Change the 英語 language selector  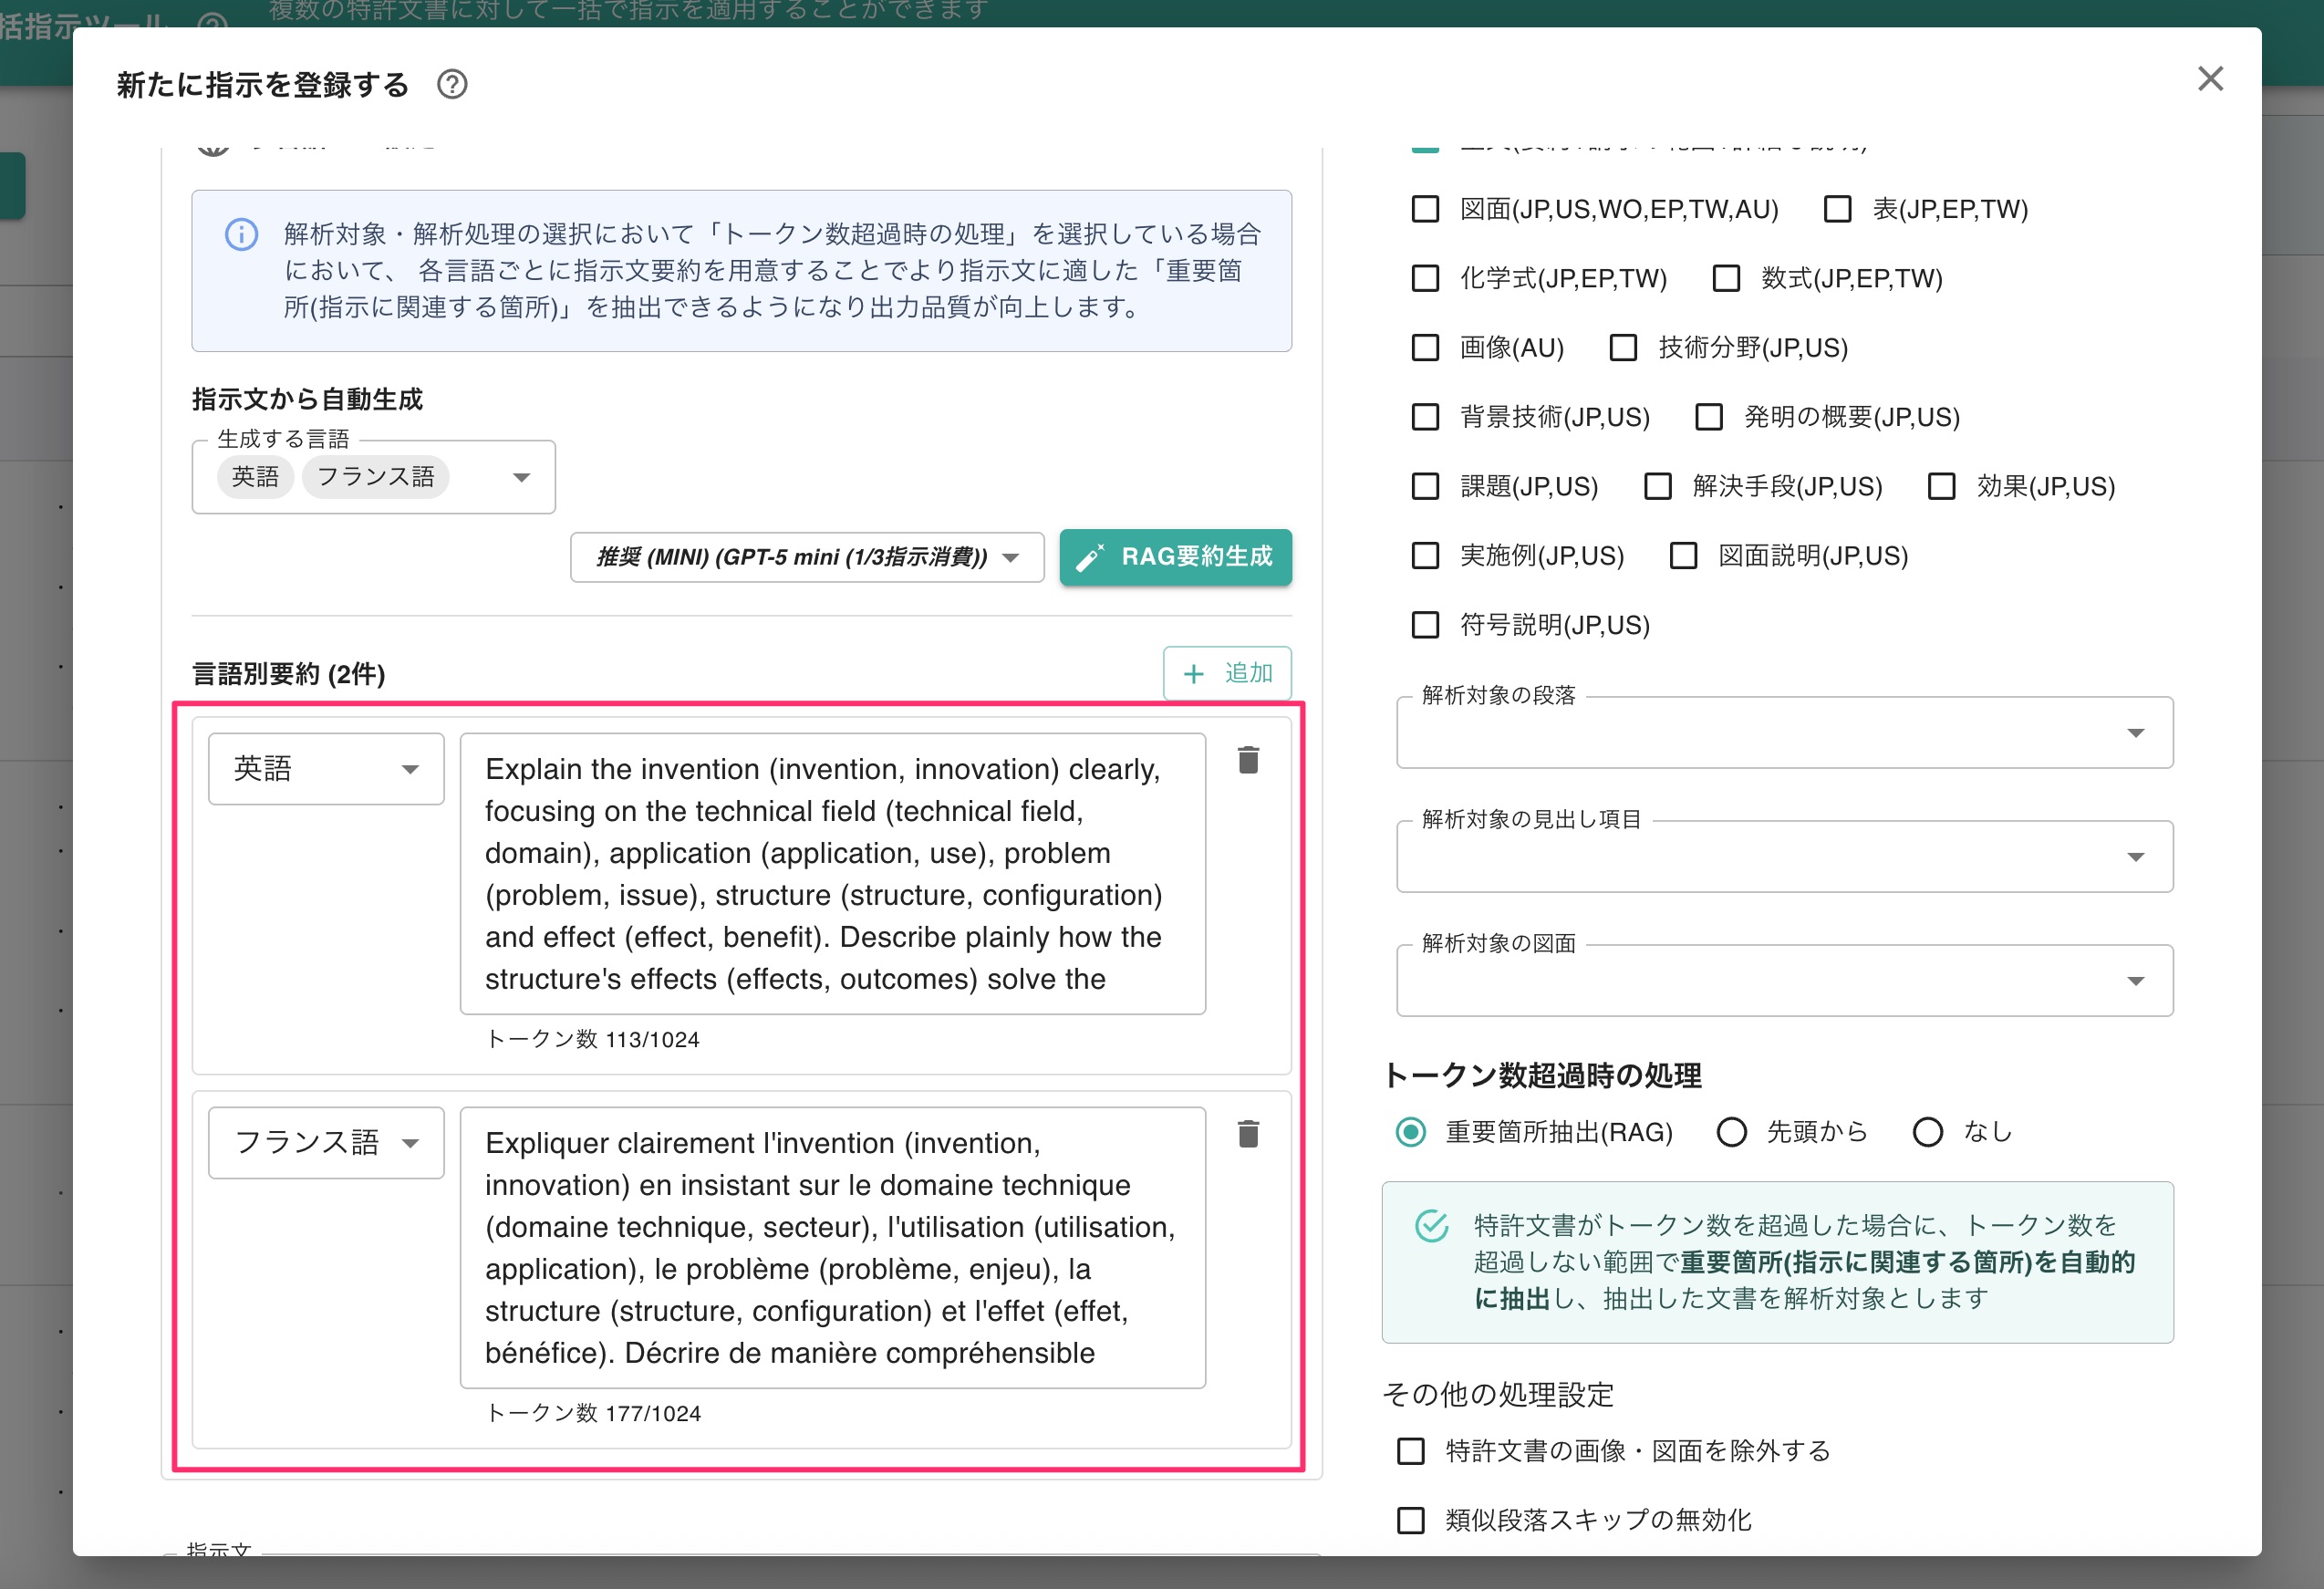tap(326, 769)
